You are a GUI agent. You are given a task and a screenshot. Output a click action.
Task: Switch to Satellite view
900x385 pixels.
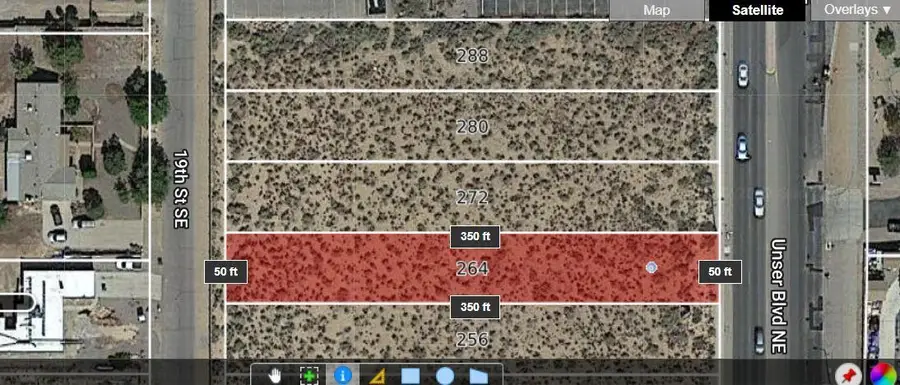(x=758, y=10)
